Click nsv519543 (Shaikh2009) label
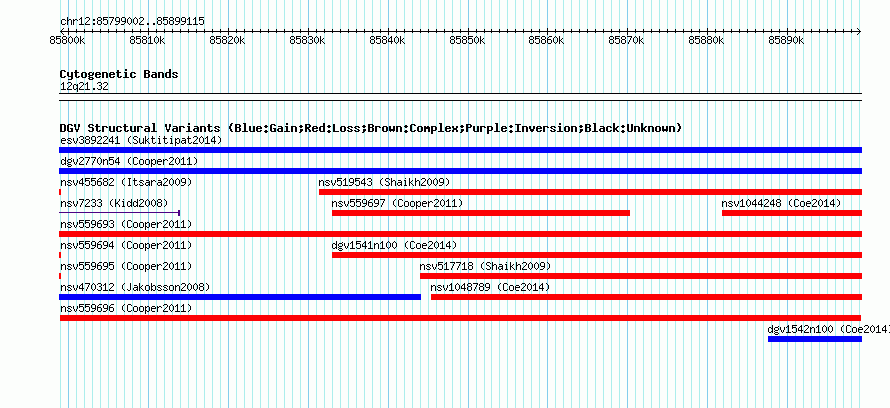 (384, 182)
